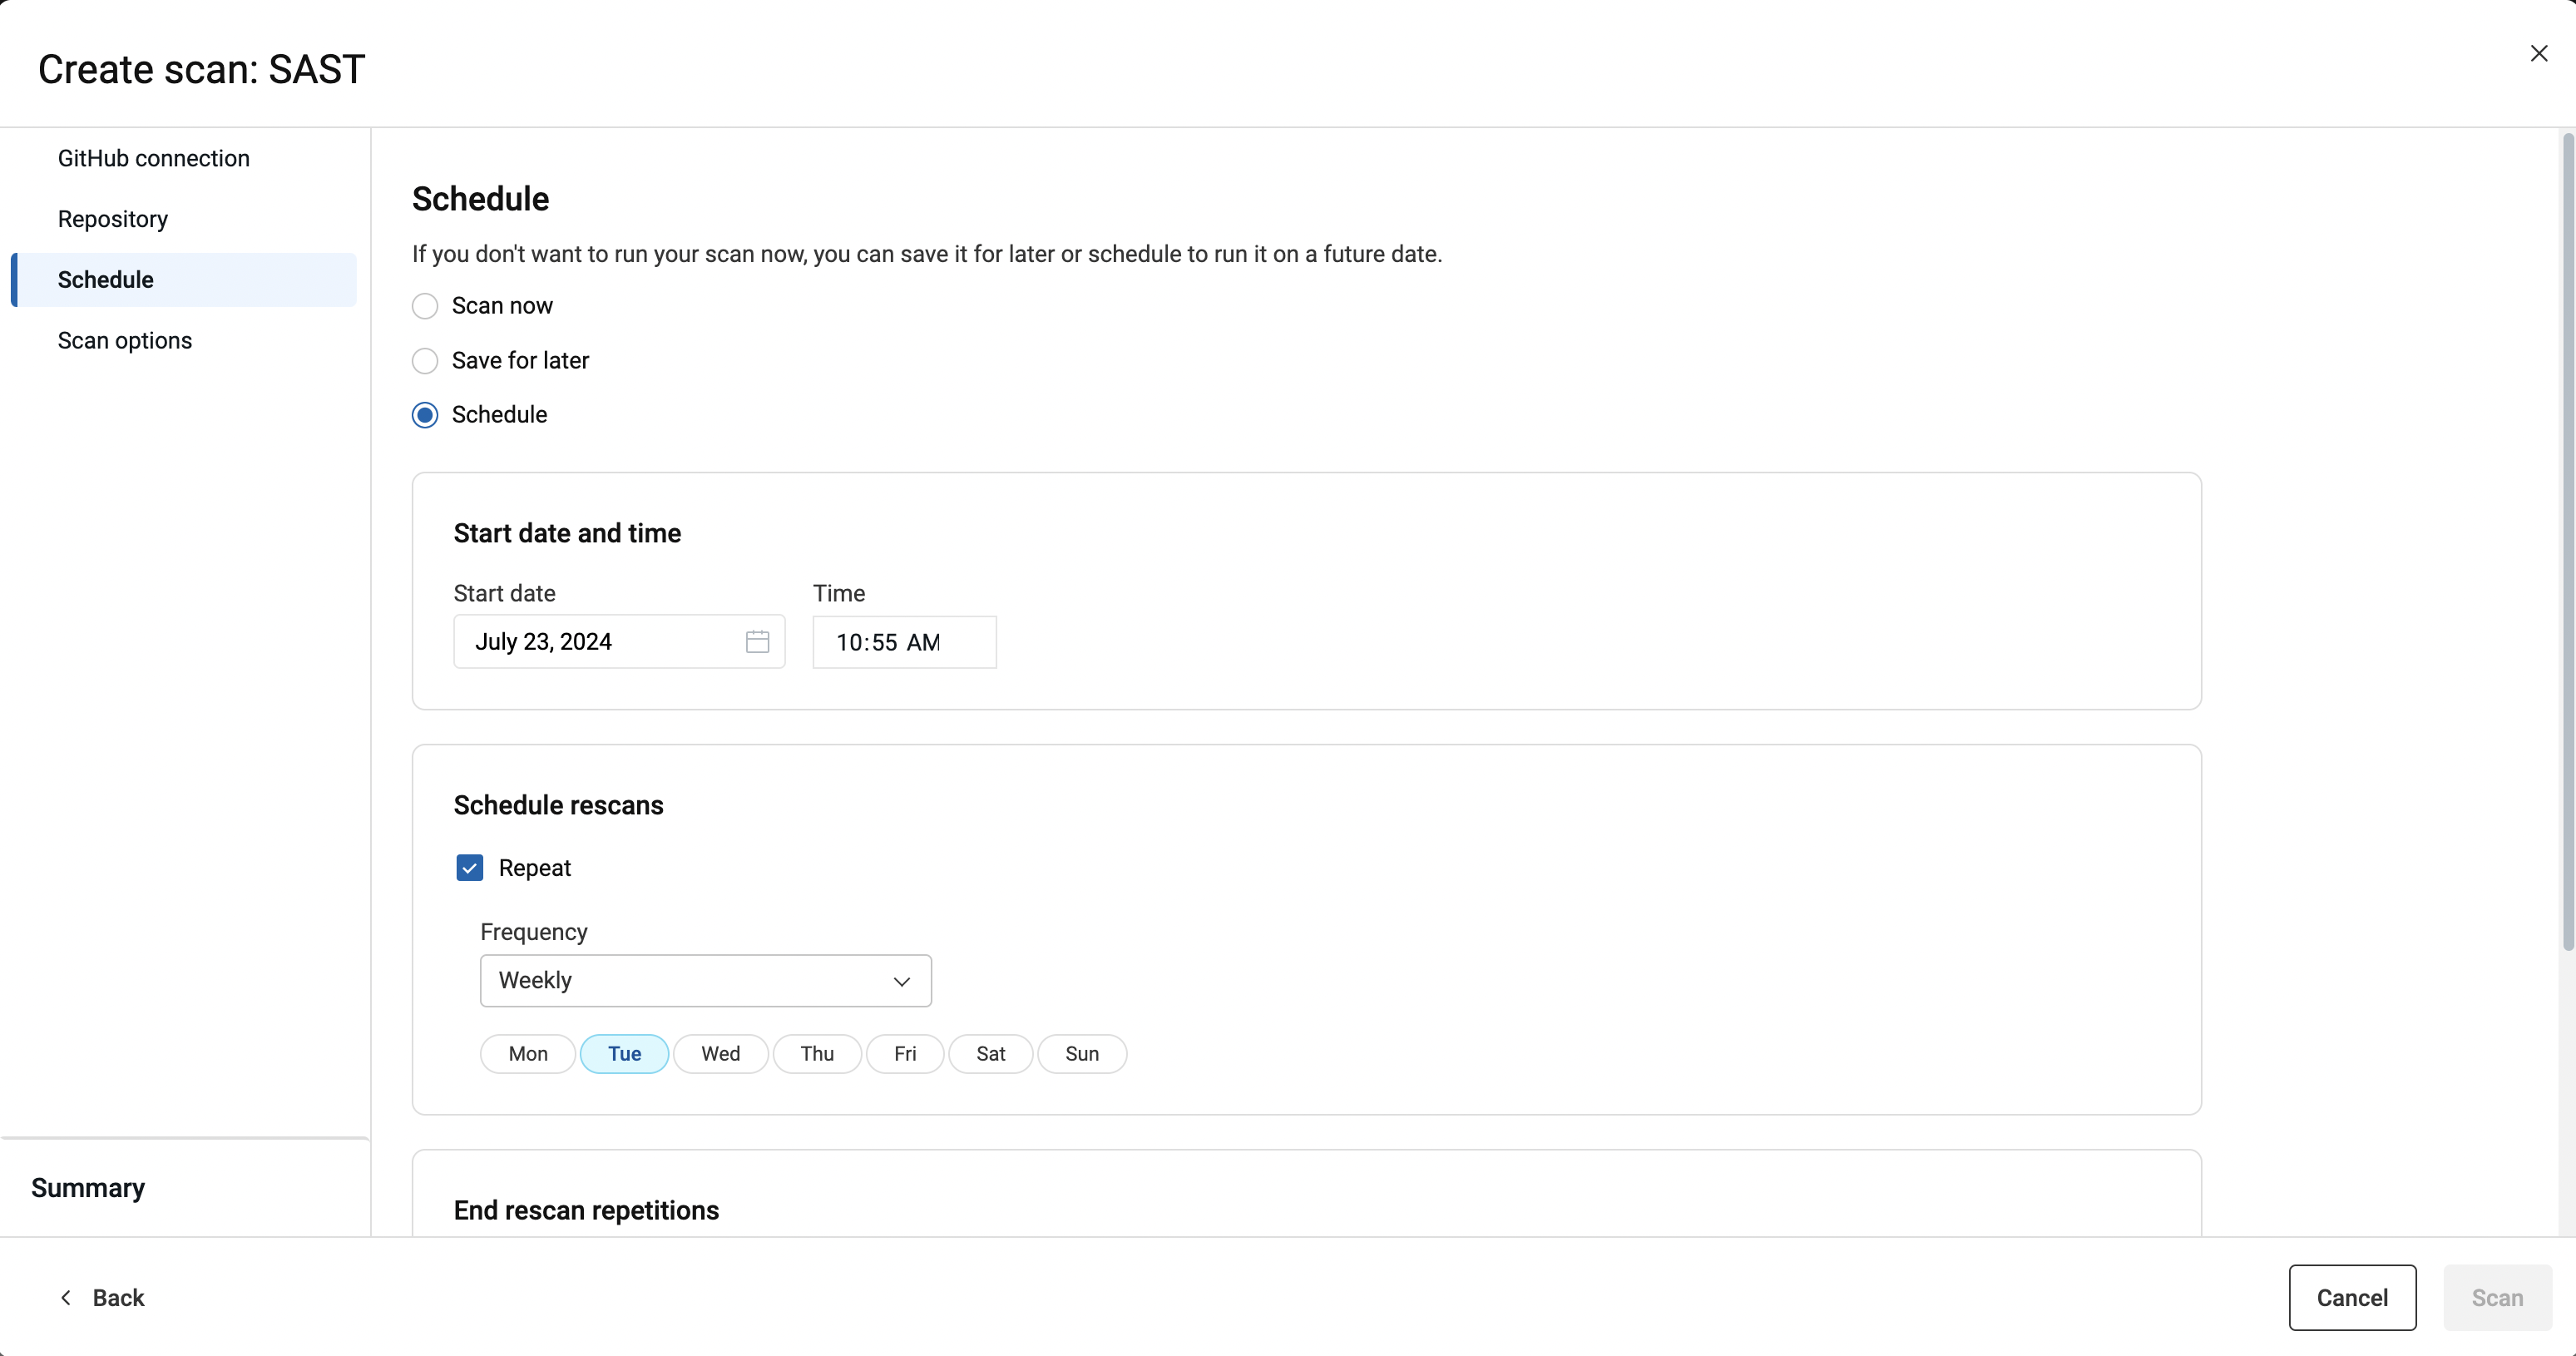The height and width of the screenshot is (1356, 2576).
Task: Deselect the Tue day chip
Action: coord(624,1054)
